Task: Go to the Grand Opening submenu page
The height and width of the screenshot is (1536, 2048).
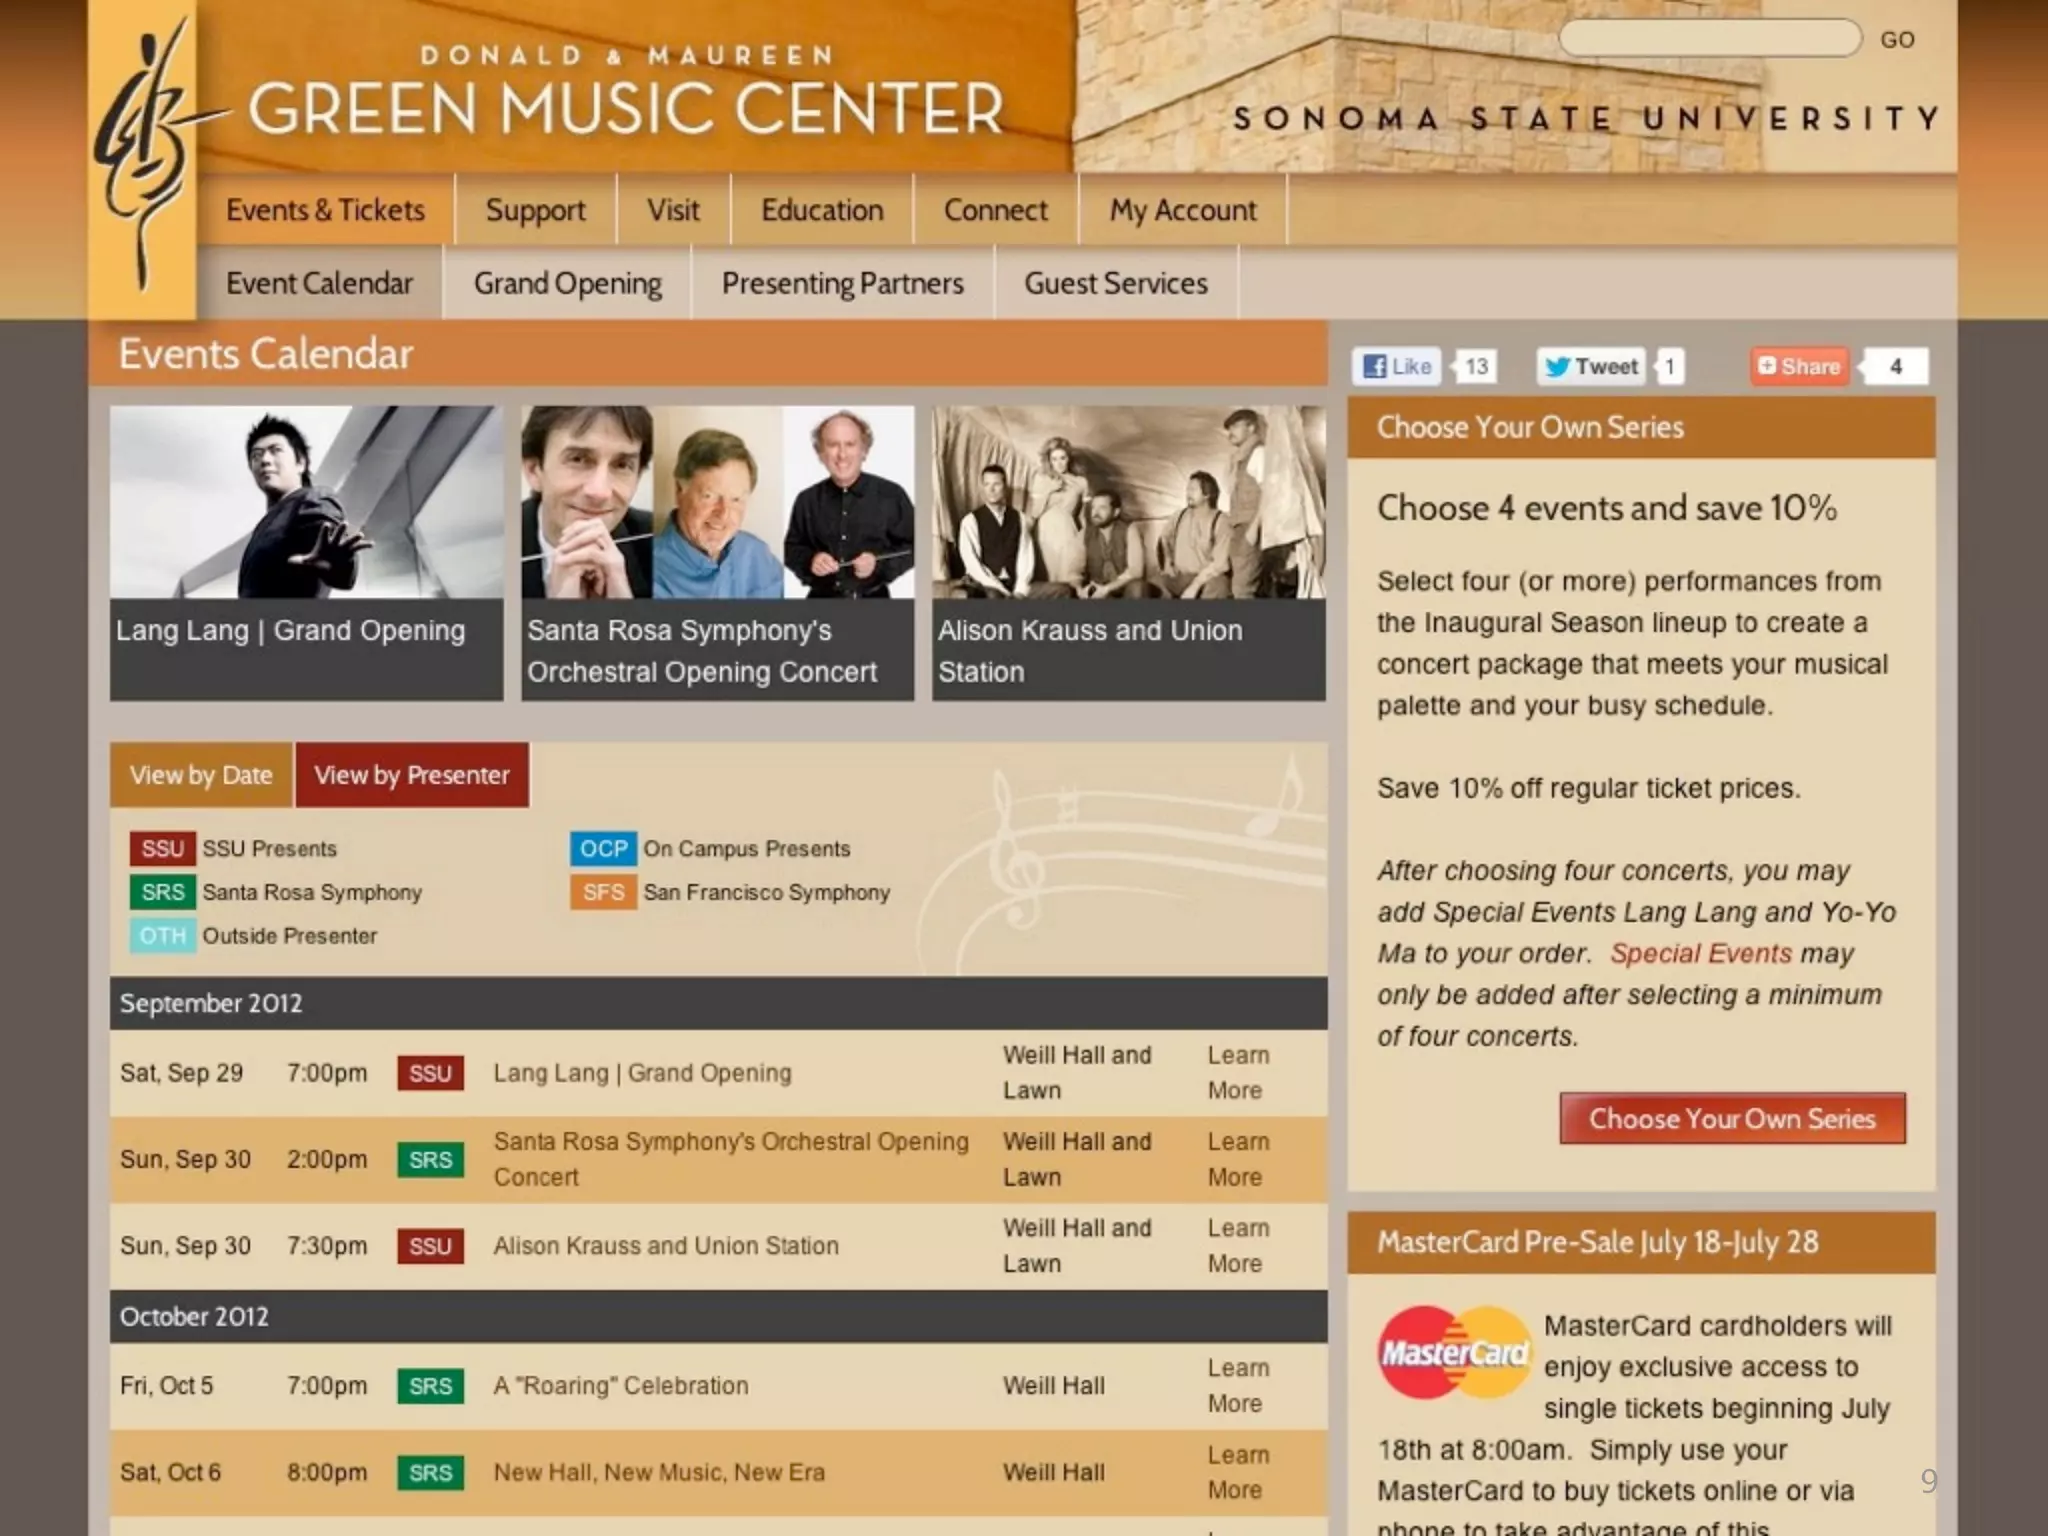Action: point(567,283)
